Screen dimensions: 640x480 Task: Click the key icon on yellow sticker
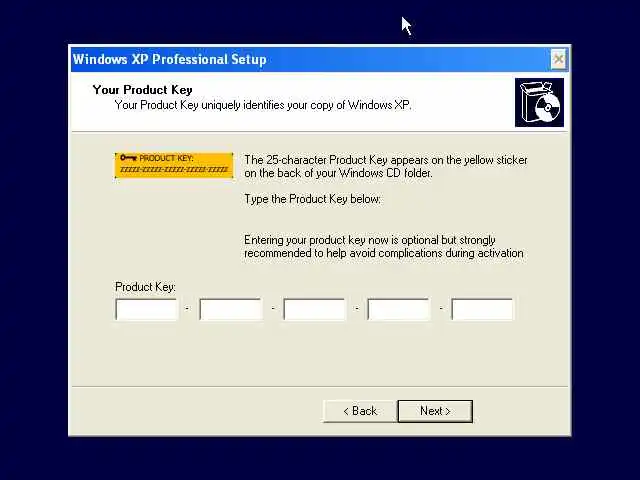pos(128,158)
